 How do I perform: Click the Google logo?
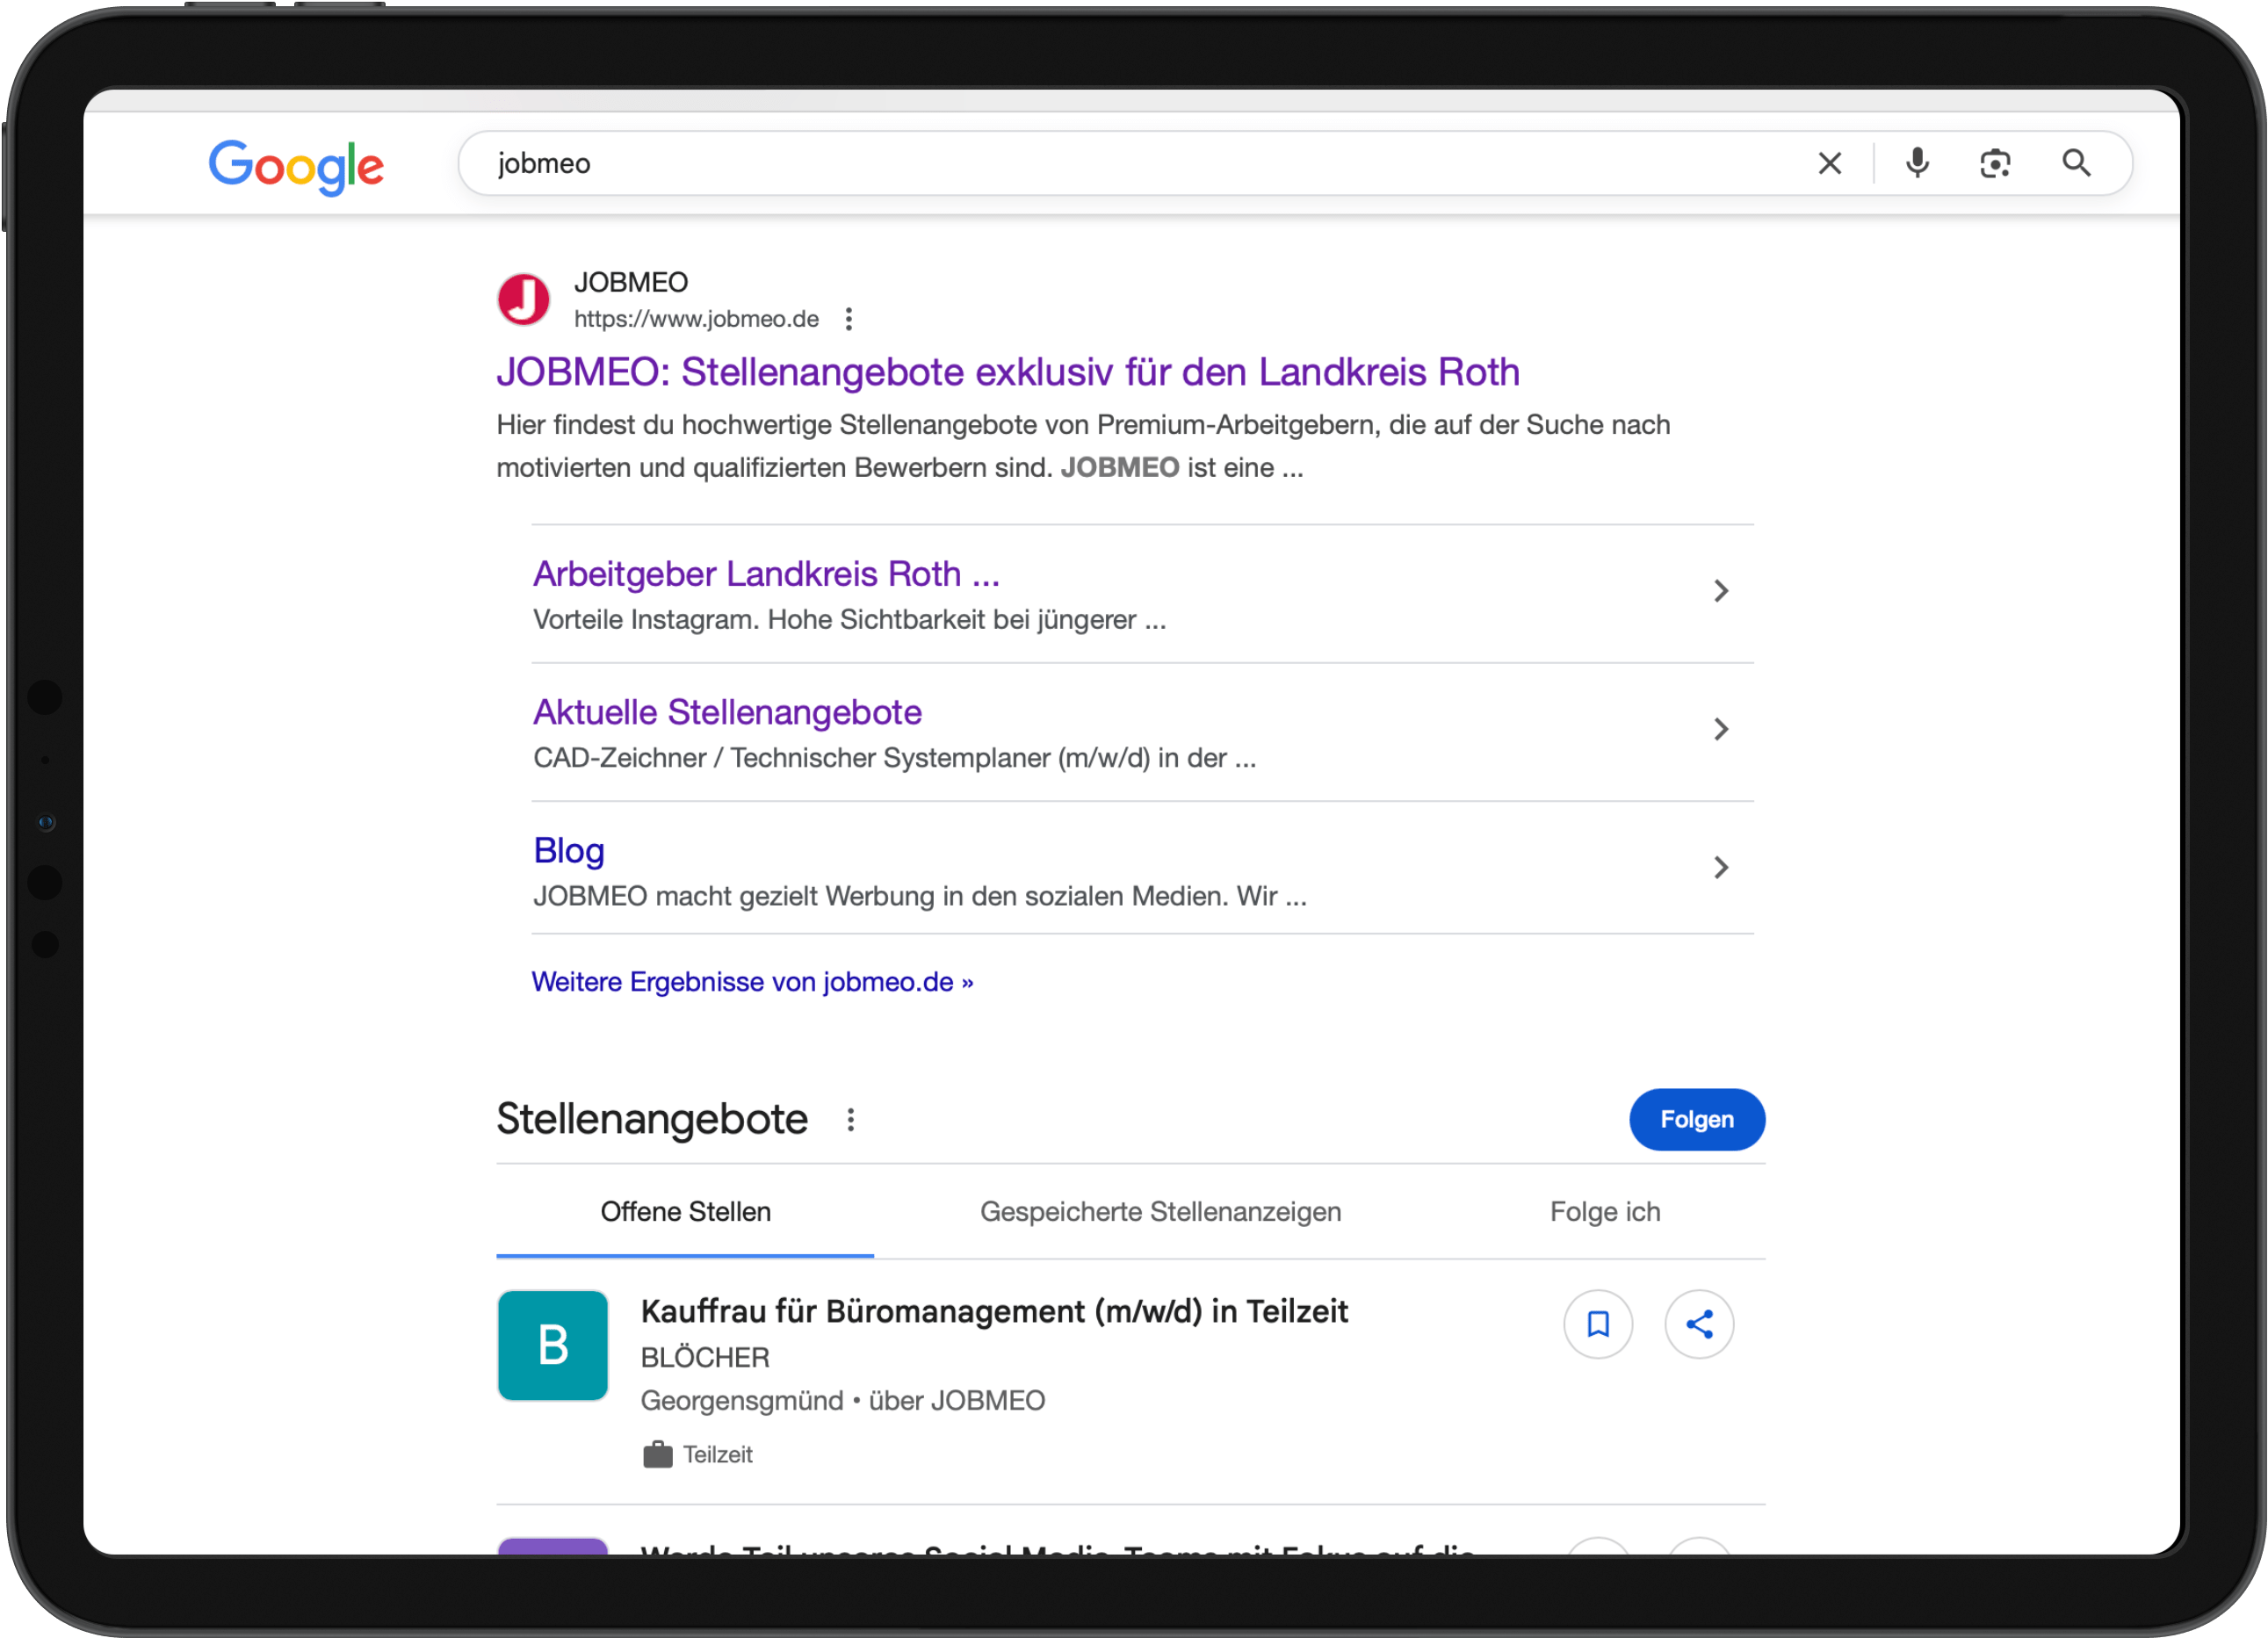click(296, 166)
